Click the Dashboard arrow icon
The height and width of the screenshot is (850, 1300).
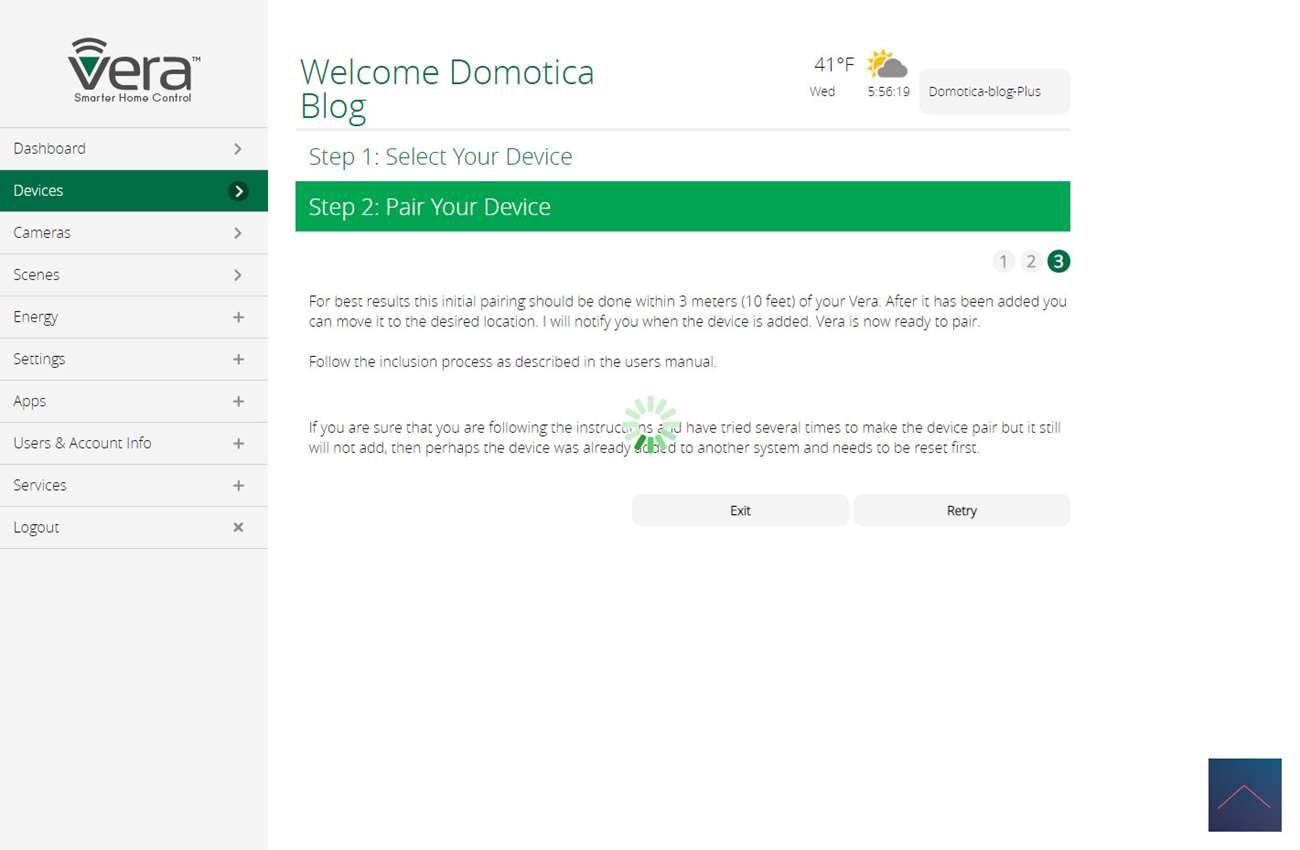coord(238,149)
